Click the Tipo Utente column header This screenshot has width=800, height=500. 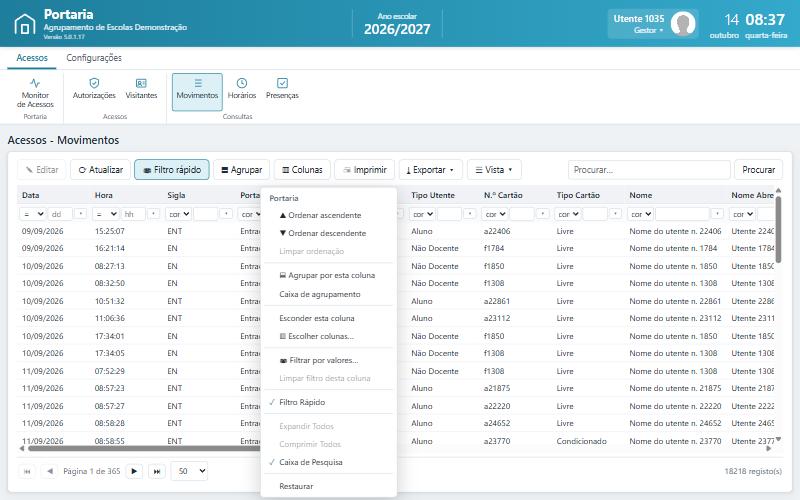click(443, 195)
